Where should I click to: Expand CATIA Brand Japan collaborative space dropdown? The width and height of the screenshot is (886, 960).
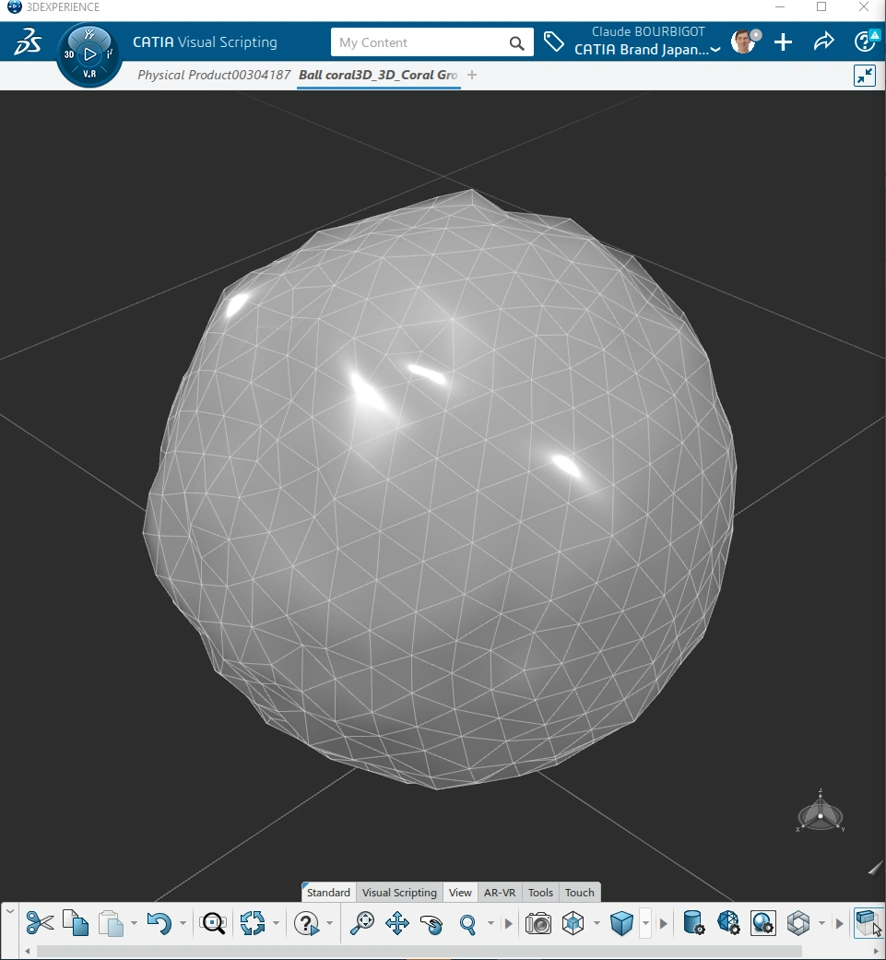coord(715,50)
